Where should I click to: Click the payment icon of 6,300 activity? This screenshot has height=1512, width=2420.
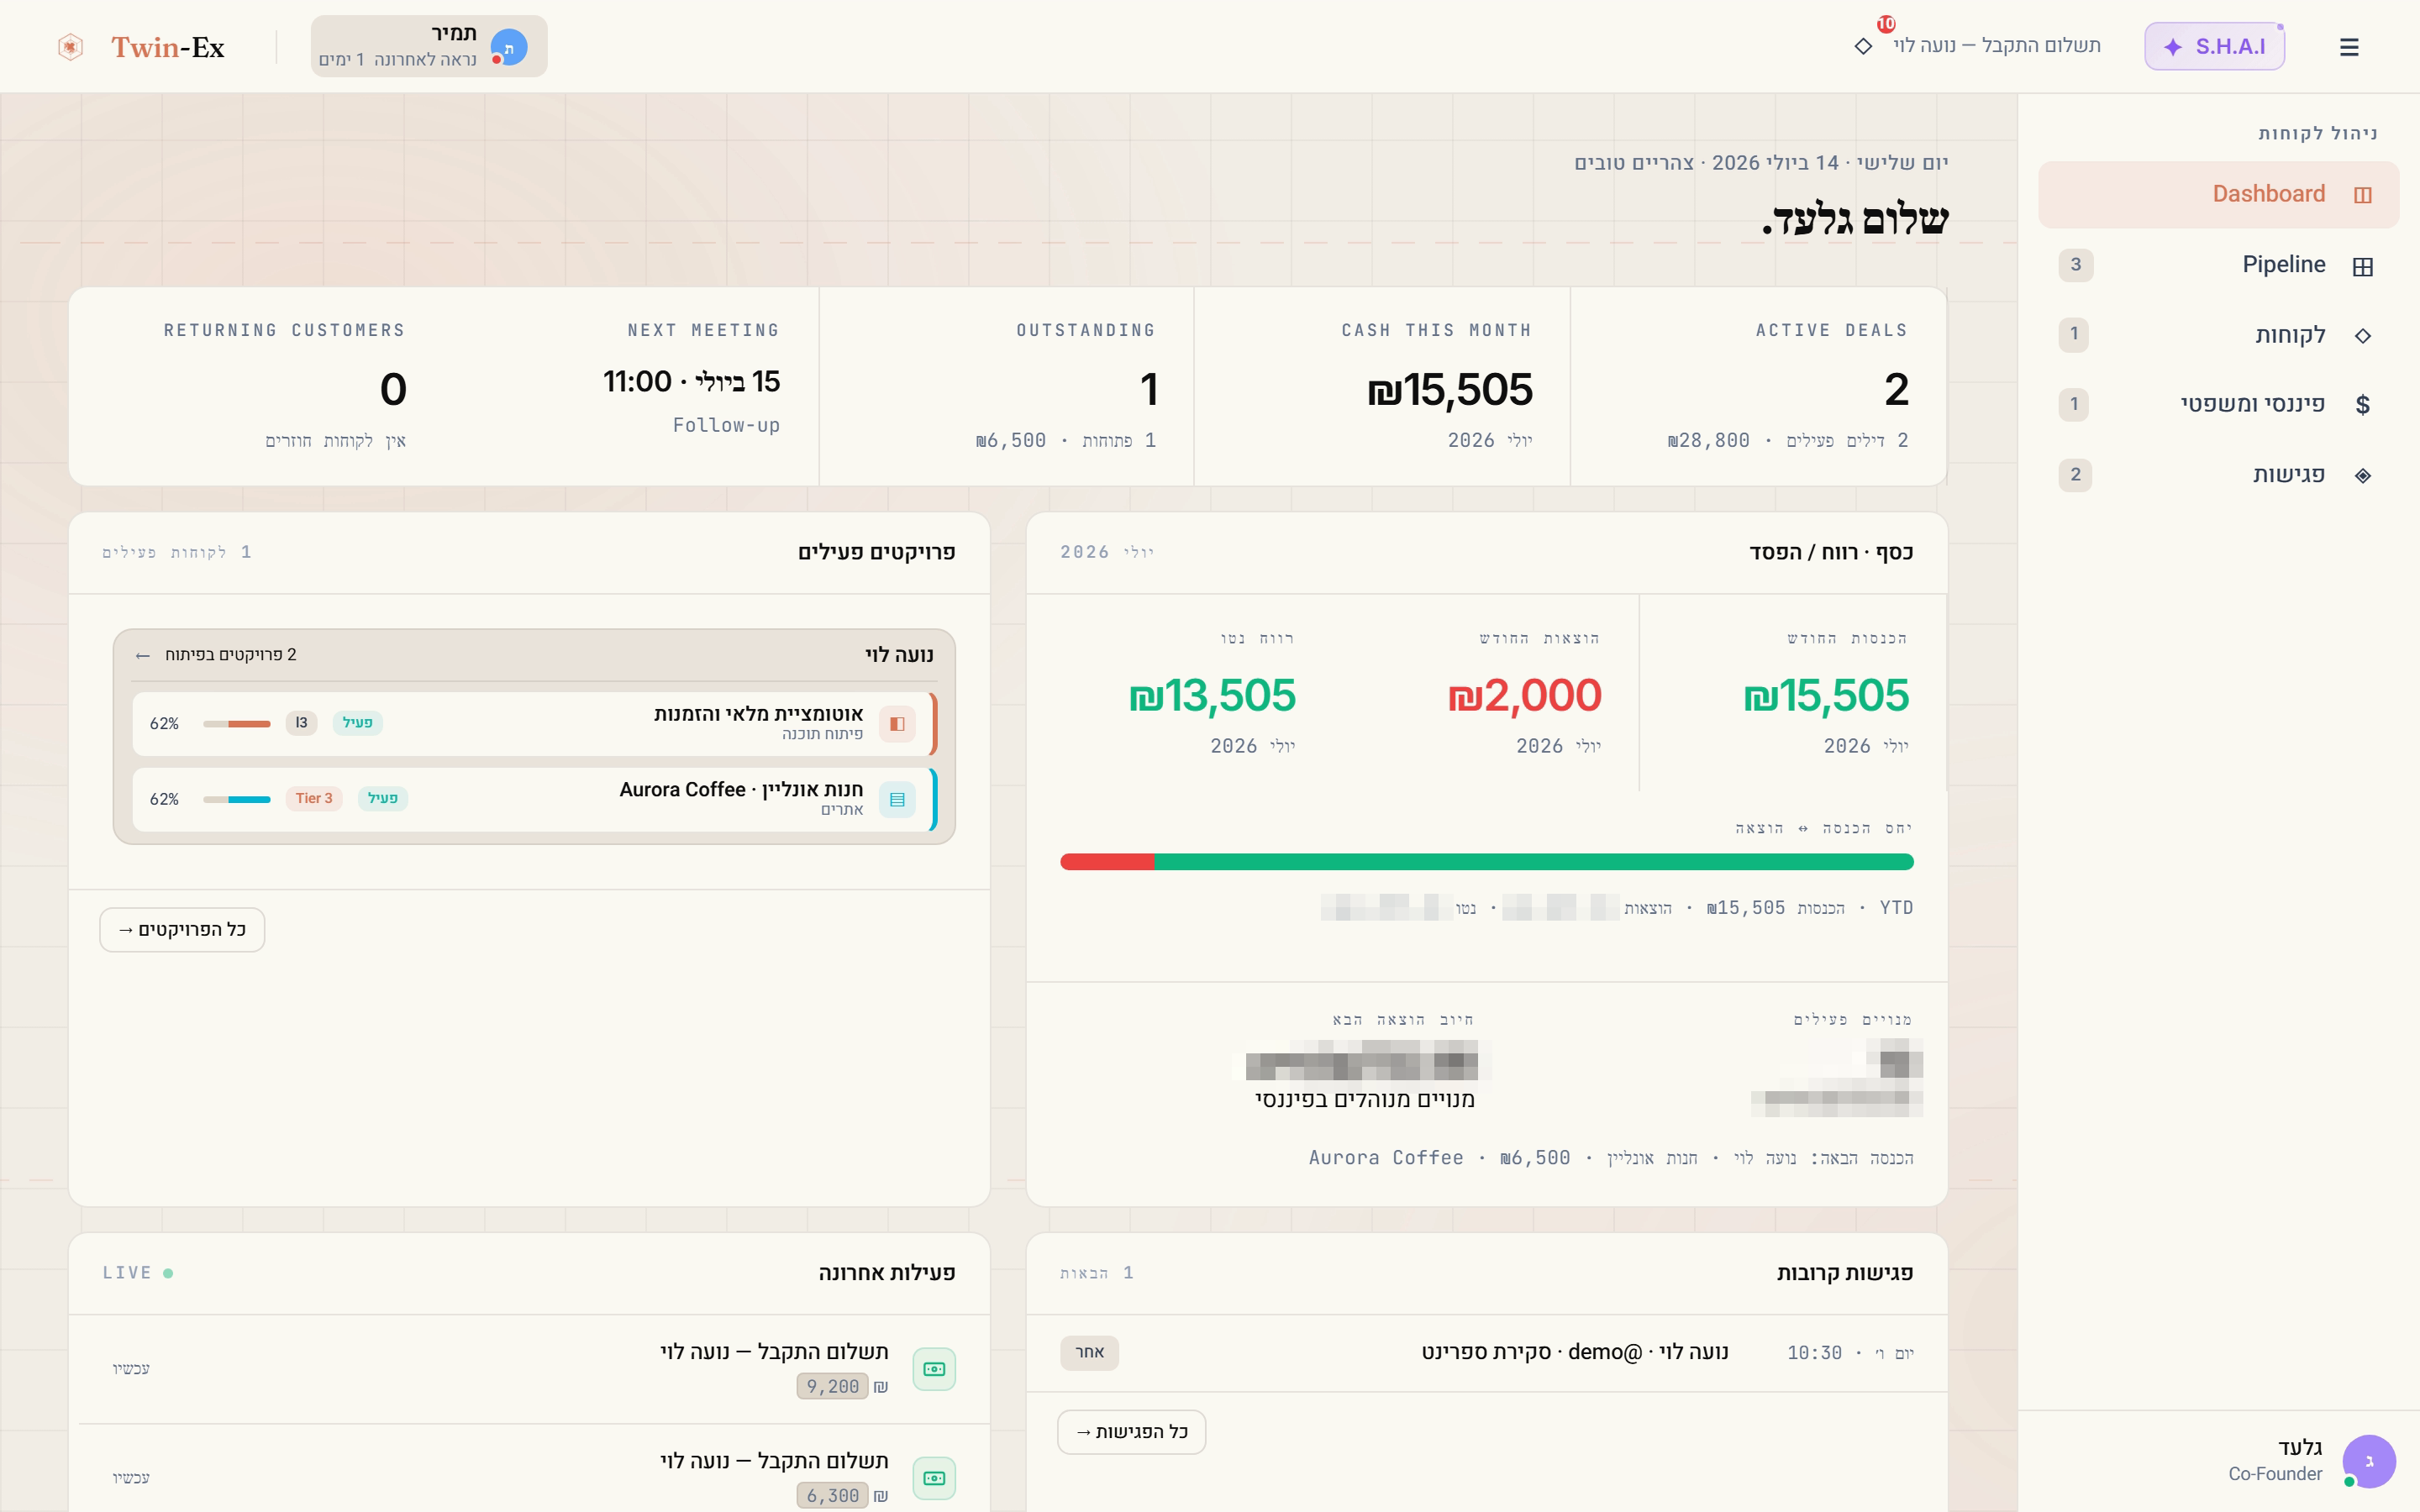[x=934, y=1478]
